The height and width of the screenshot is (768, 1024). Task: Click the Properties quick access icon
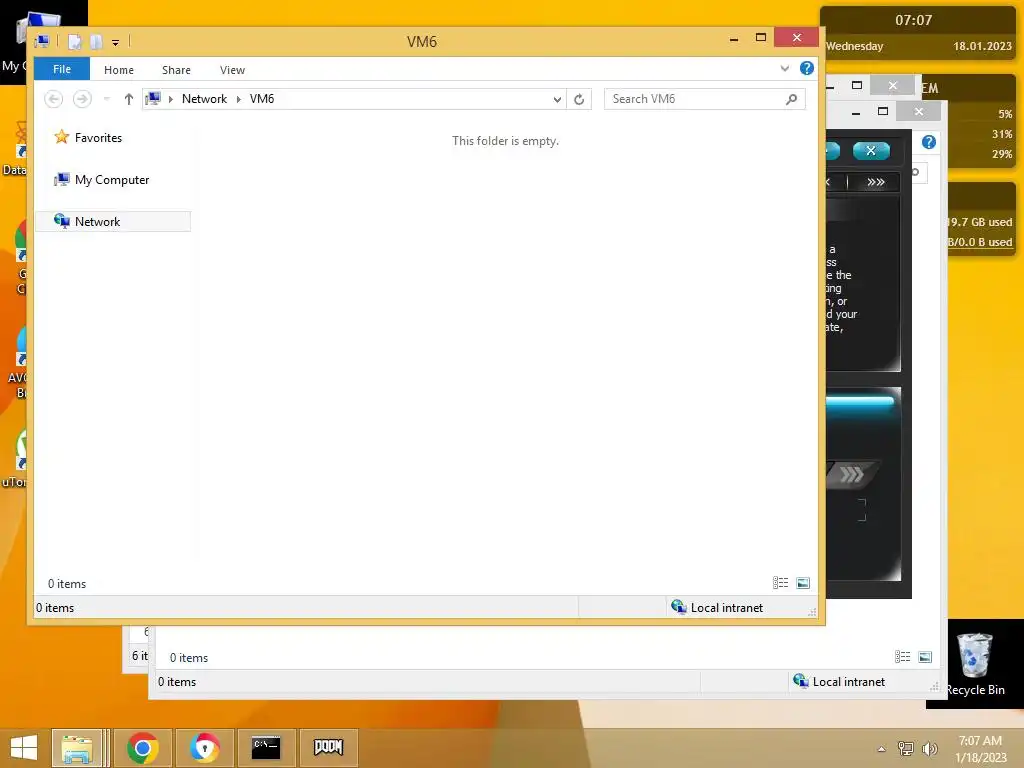tap(74, 42)
